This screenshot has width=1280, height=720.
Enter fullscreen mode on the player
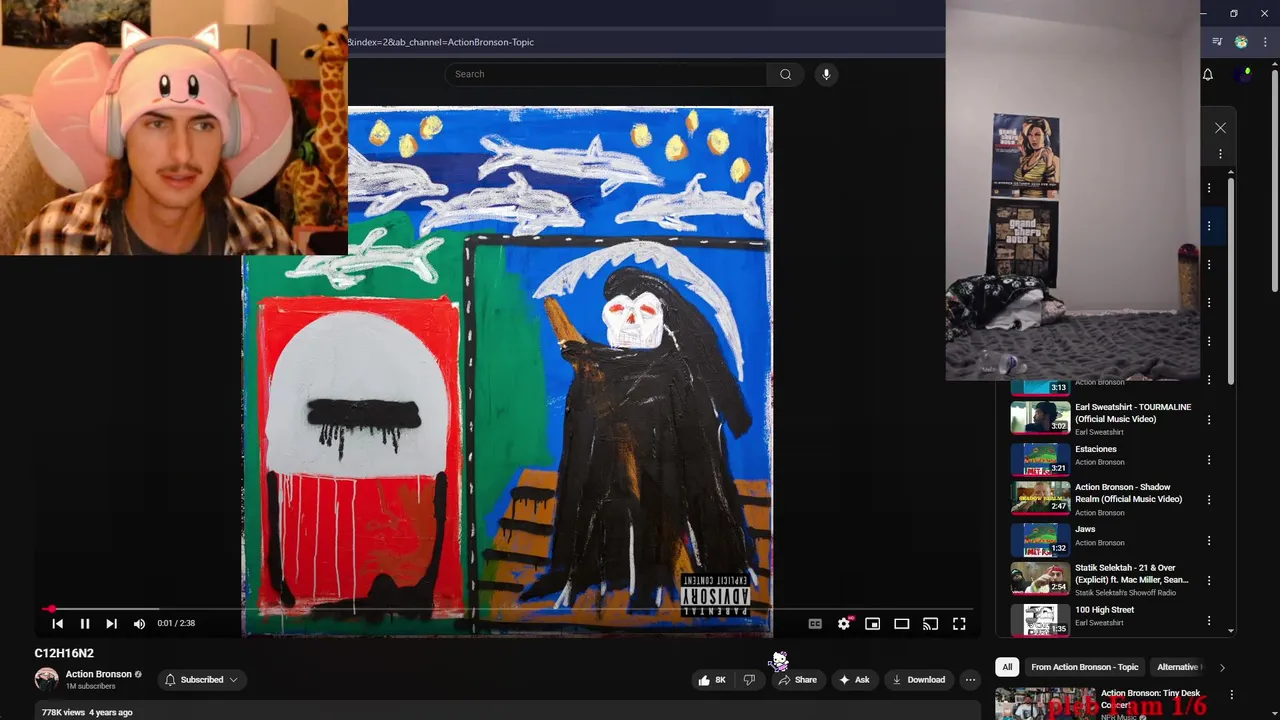coord(959,623)
